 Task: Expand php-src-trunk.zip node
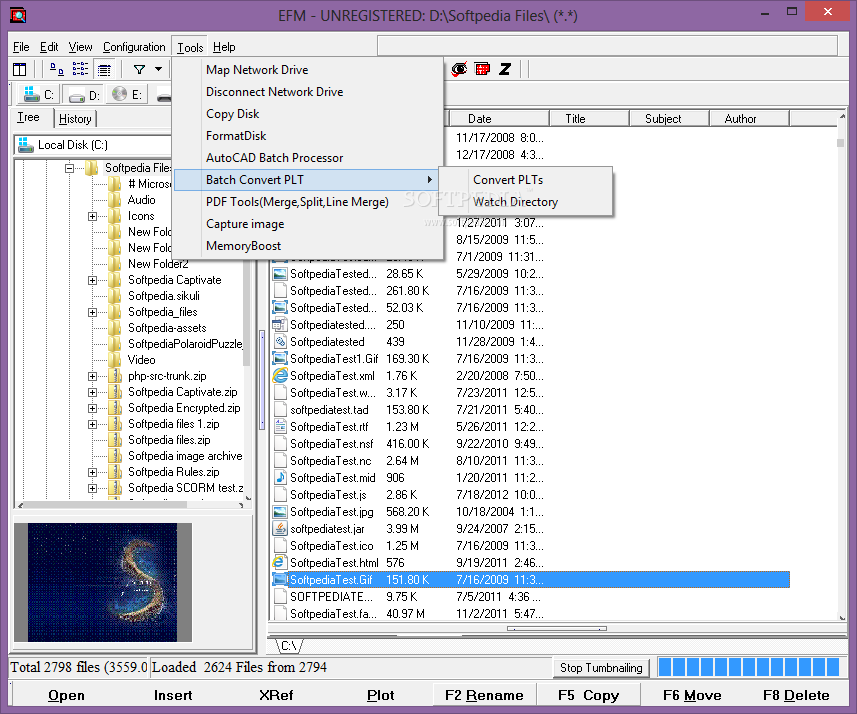tap(92, 376)
